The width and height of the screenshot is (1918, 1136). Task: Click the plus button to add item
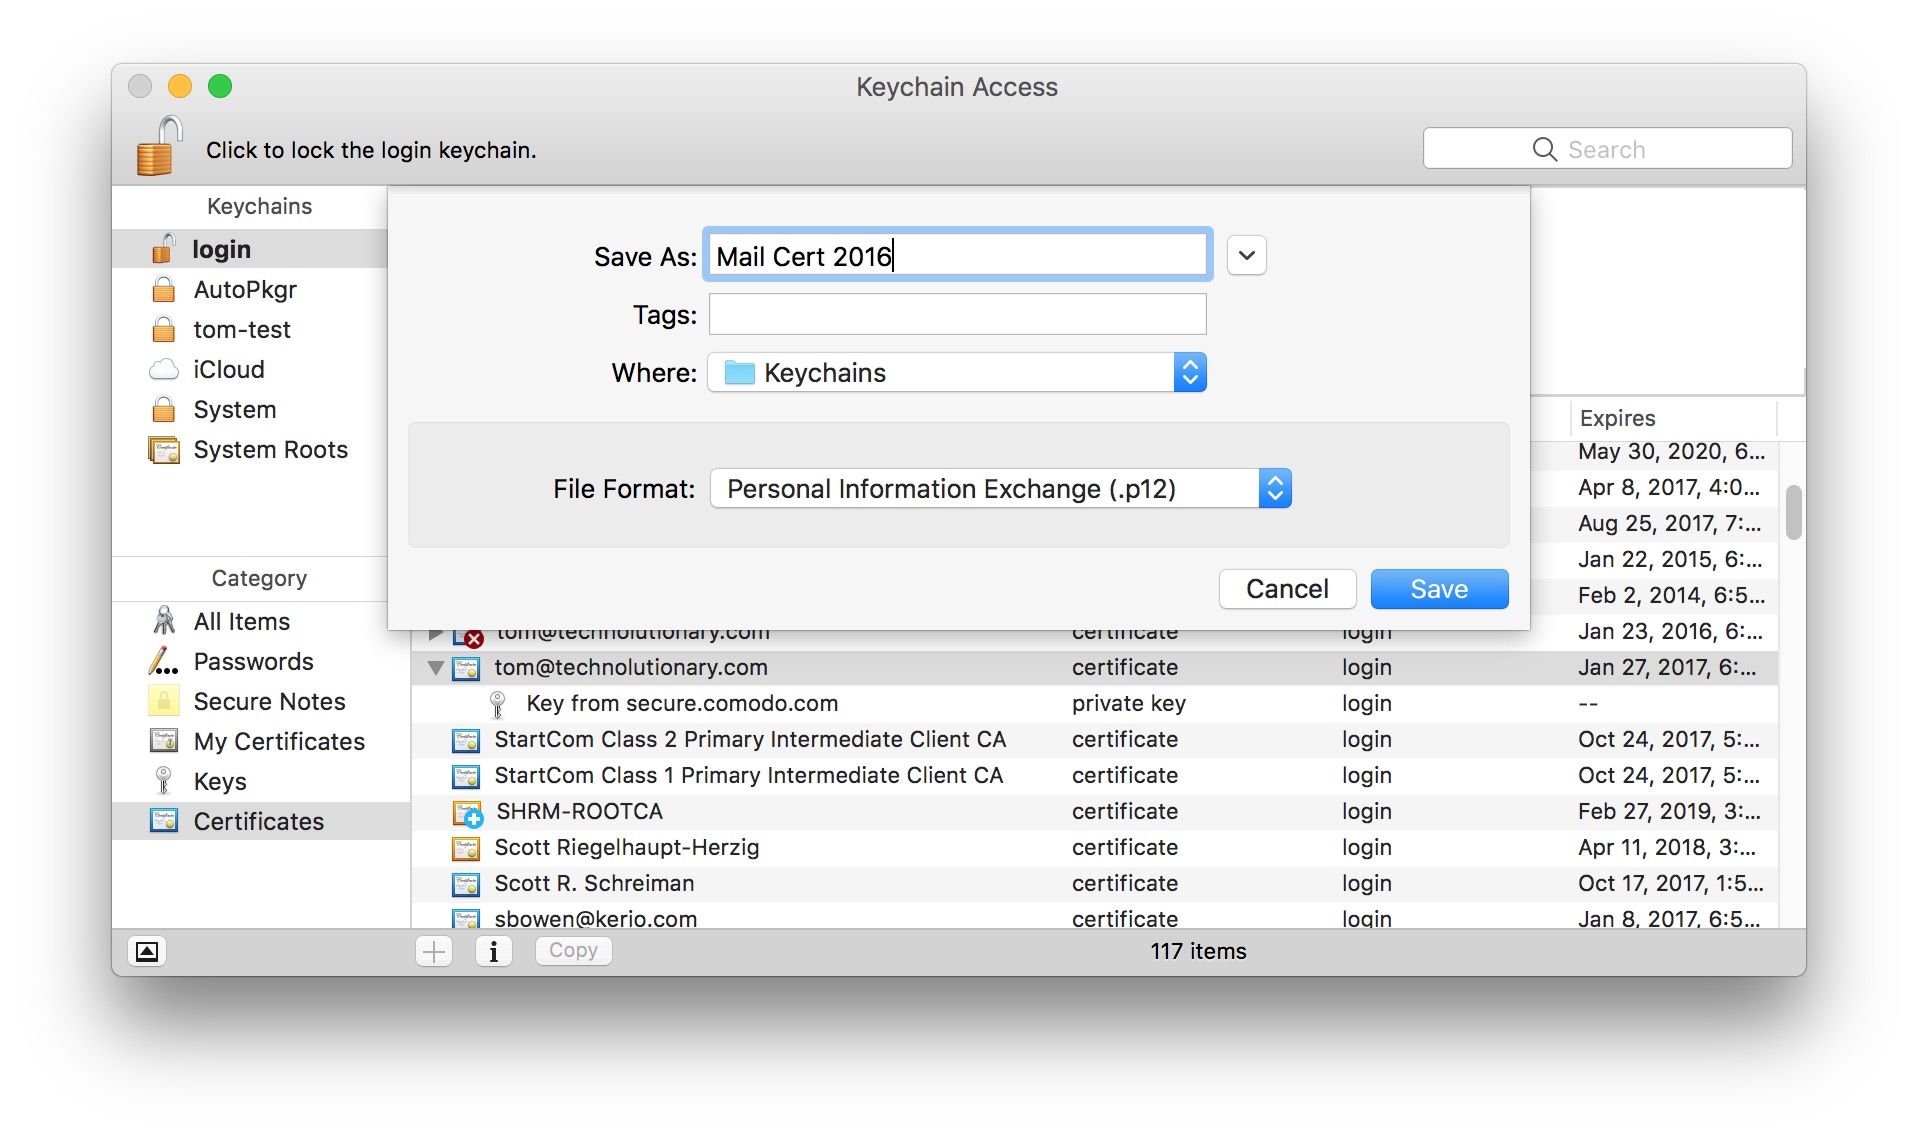(434, 951)
